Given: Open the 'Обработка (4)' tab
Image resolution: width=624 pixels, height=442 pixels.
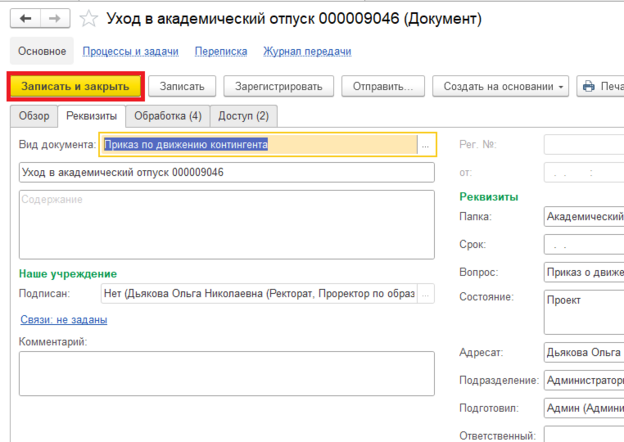Looking at the screenshot, I should tap(168, 116).
